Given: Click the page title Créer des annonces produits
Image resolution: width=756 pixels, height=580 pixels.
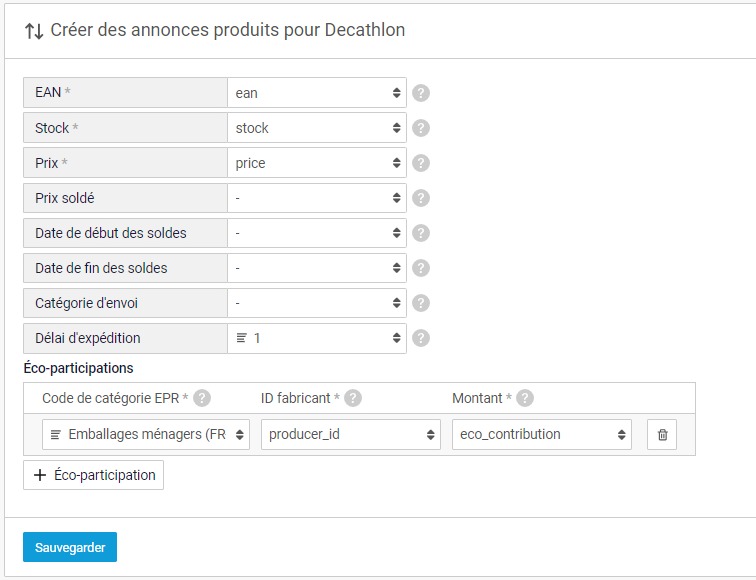Looking at the screenshot, I should pos(228,30).
